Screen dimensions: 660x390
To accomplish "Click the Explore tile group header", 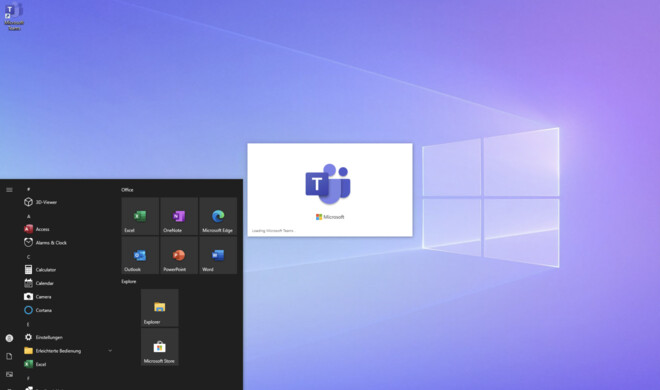I will (x=129, y=281).
